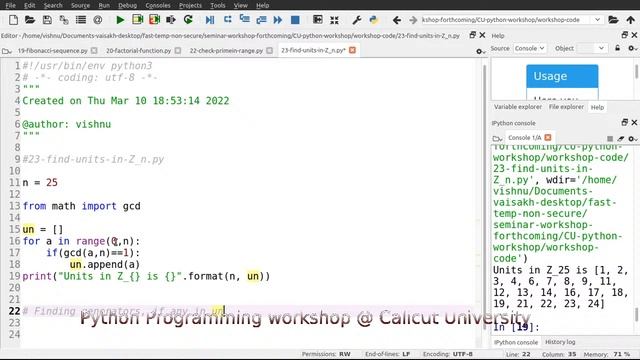Close the 20-factorial-function.py tab
640x360 pixels.
click(178, 51)
